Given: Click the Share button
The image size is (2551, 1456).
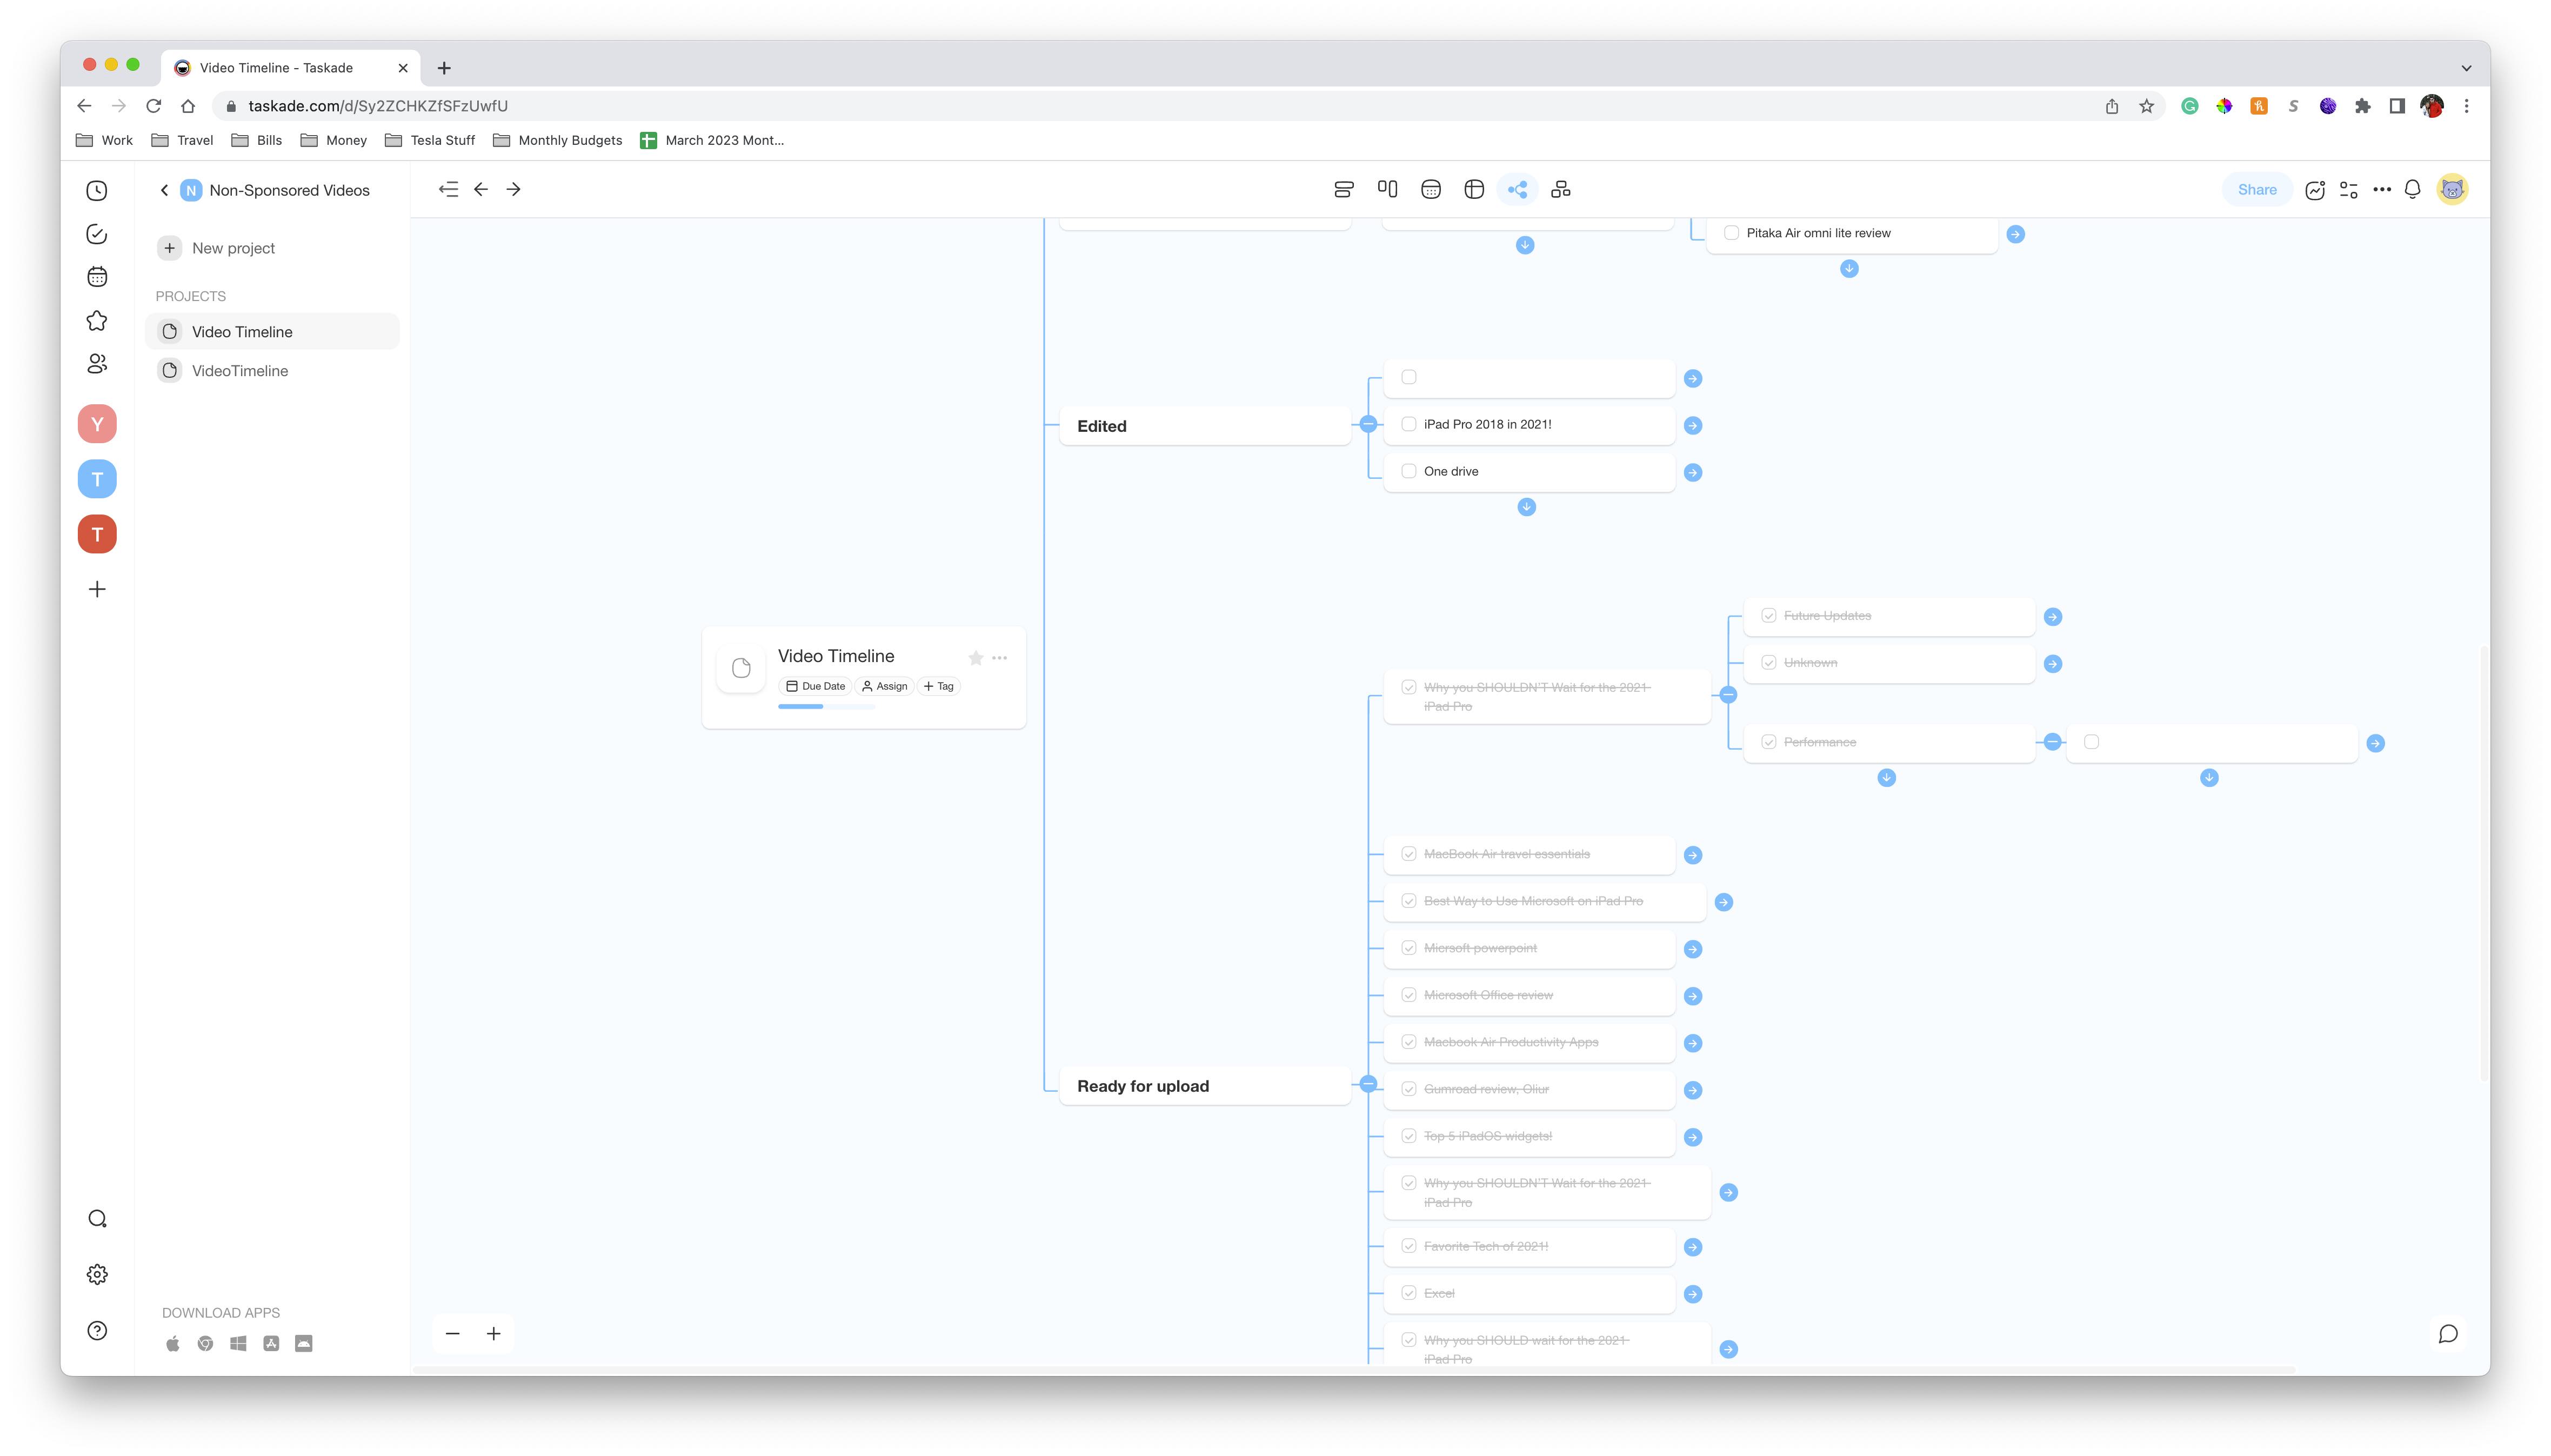Looking at the screenshot, I should point(2256,189).
